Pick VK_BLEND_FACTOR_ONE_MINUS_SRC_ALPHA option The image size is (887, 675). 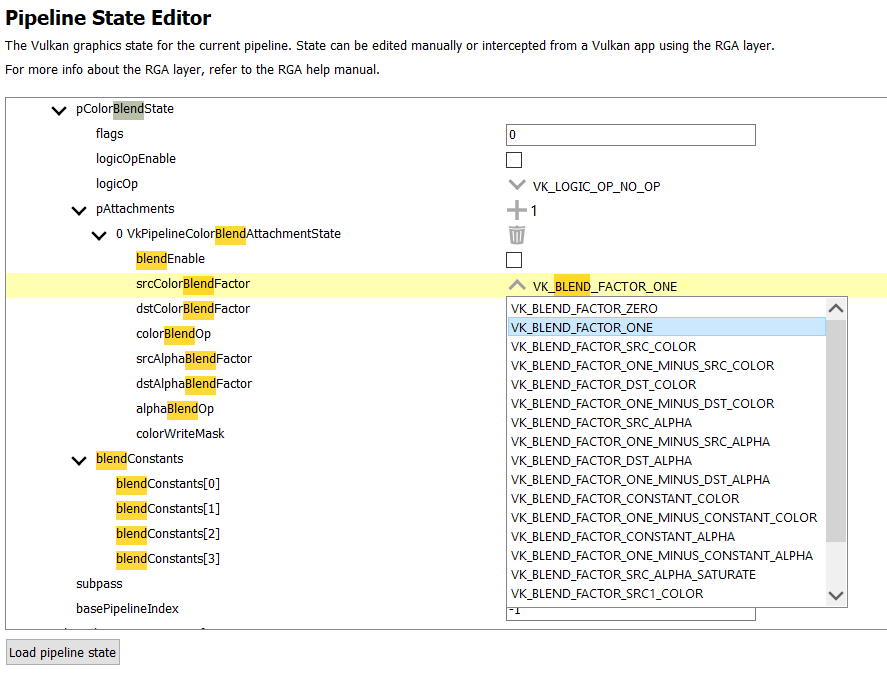click(640, 442)
